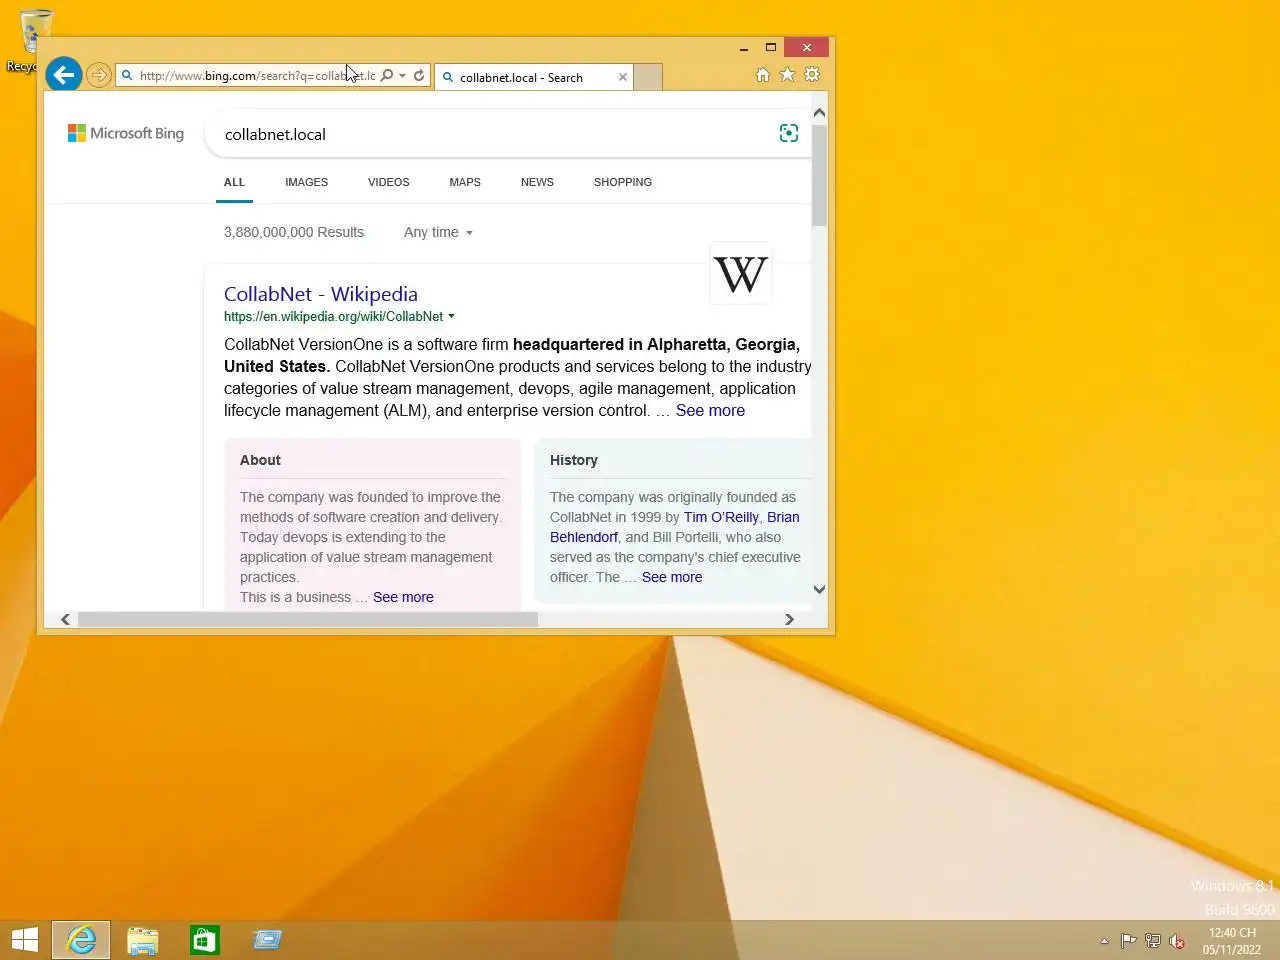The height and width of the screenshot is (960, 1280).
Task: Open the address bar autocomplete dropdown arrow
Action: click(x=402, y=75)
